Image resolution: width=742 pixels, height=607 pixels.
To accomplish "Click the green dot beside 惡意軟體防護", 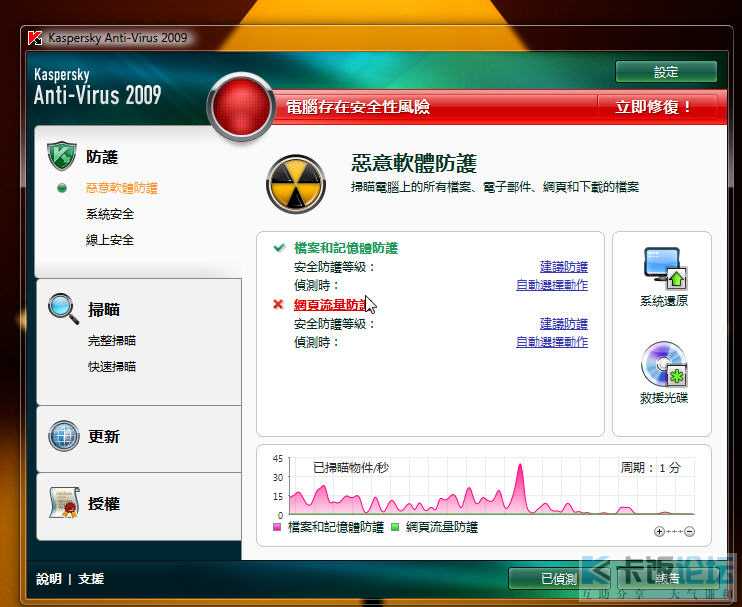I will pyautogui.click(x=62, y=188).
